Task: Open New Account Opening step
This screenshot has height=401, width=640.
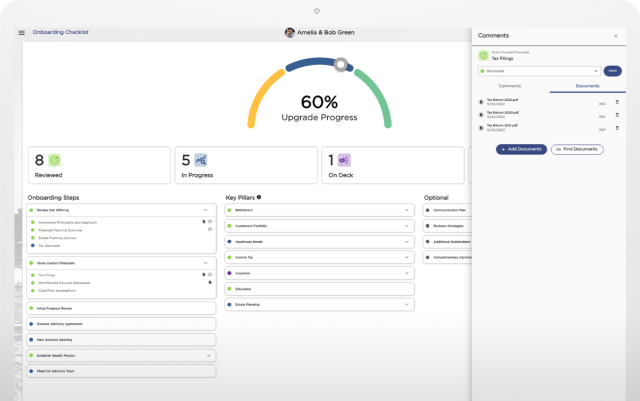Action: [121, 340]
